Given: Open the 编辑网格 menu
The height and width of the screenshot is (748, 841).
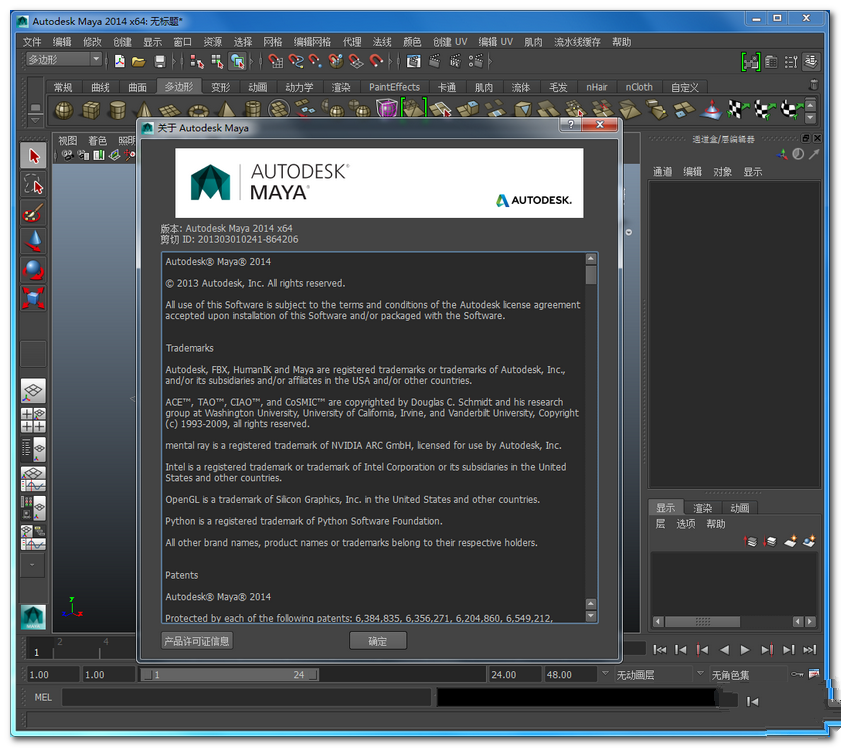Looking at the screenshot, I should [312, 42].
